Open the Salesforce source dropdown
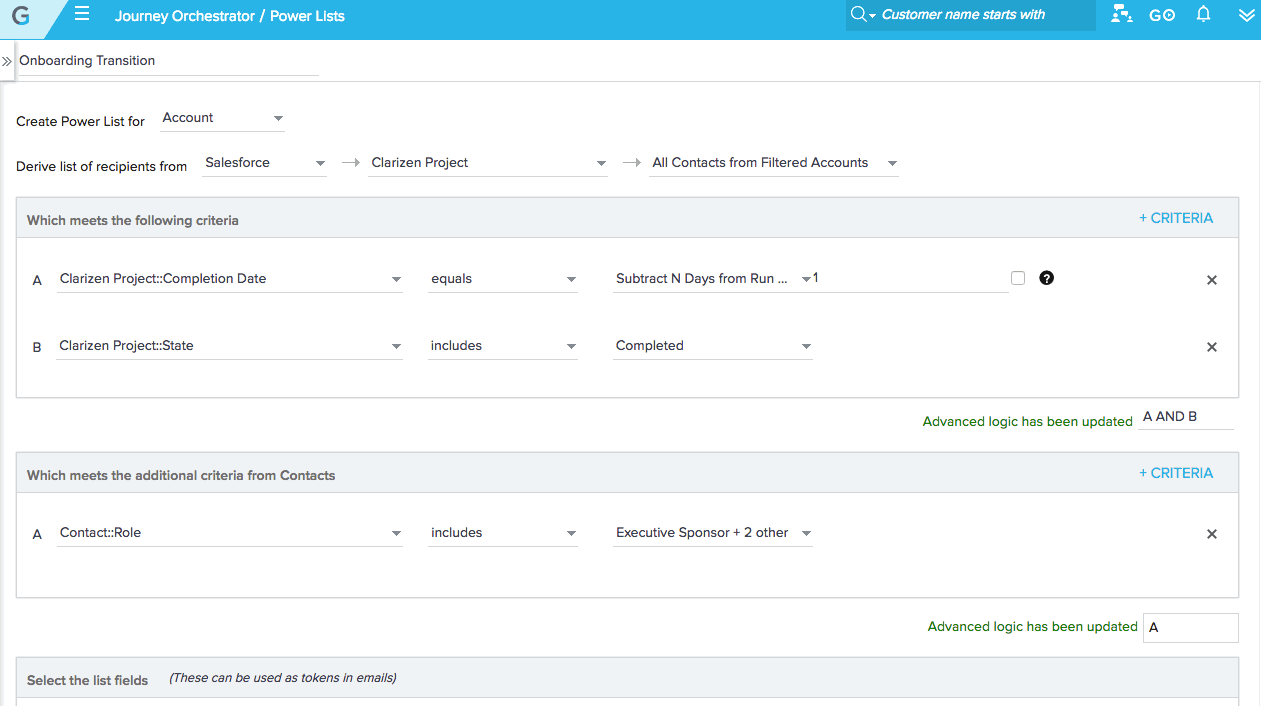 pyautogui.click(x=265, y=163)
